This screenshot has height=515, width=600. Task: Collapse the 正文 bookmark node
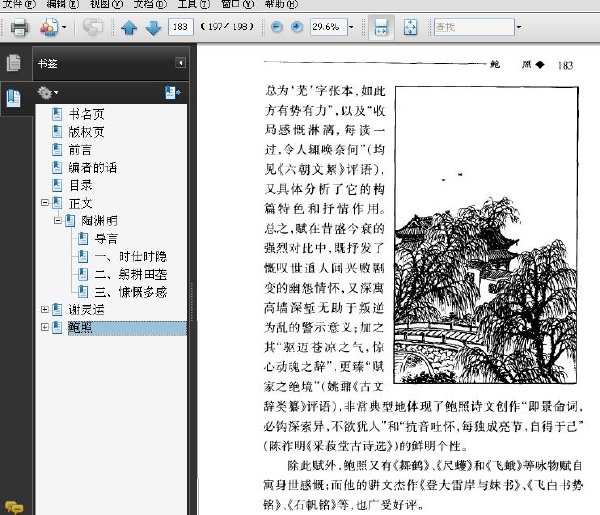point(45,202)
